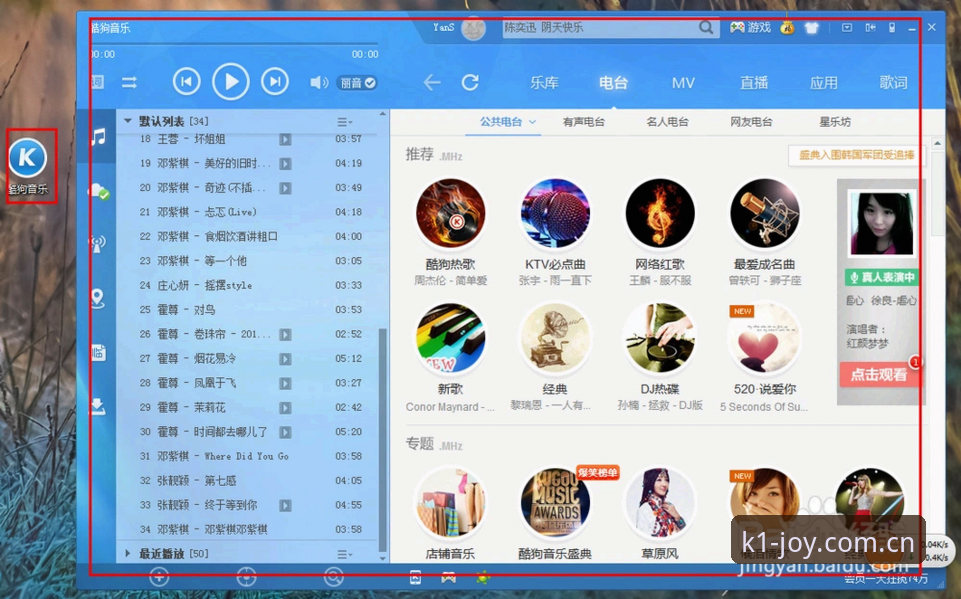This screenshot has width=961, height=599.
Task: Select the 名人电台 sub-tab
Action: click(667, 122)
